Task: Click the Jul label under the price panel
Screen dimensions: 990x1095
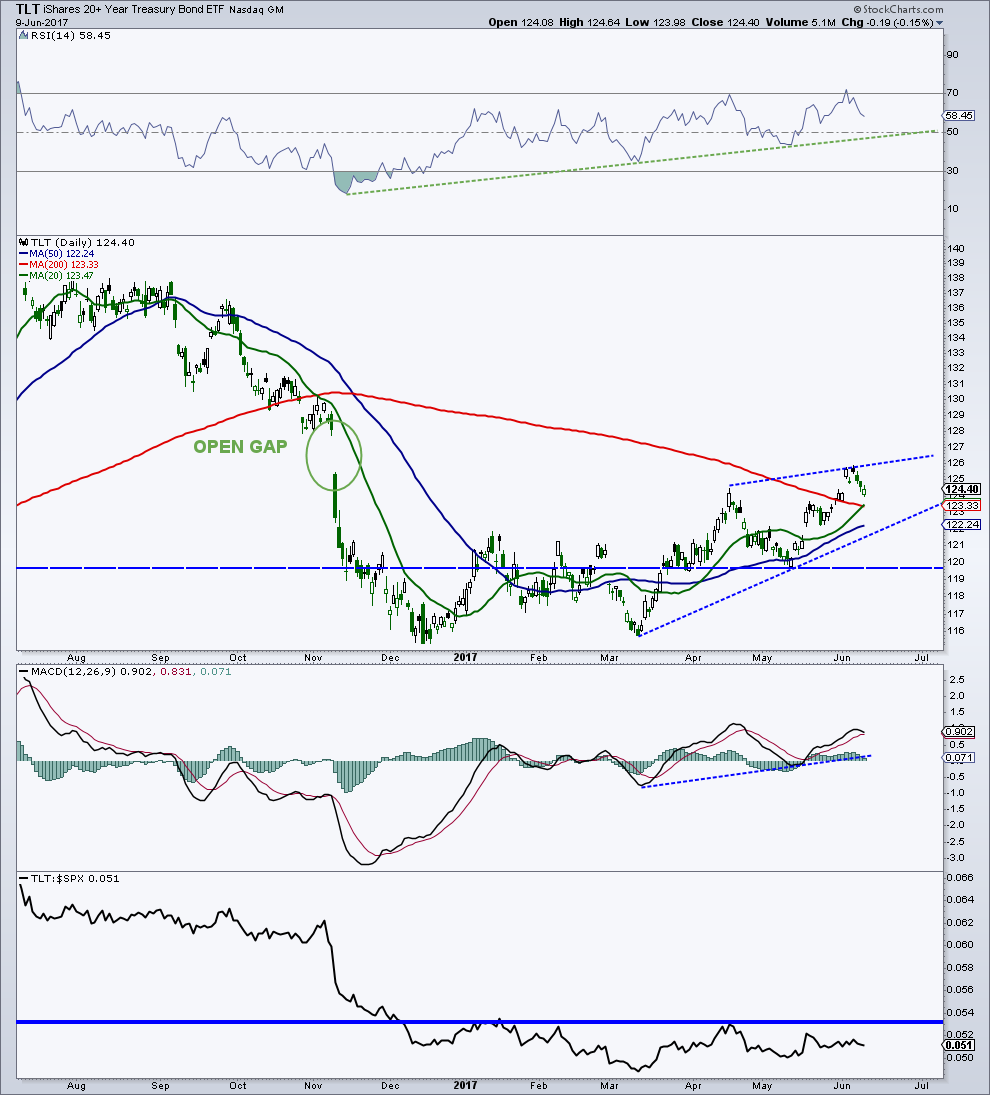Action: point(922,658)
